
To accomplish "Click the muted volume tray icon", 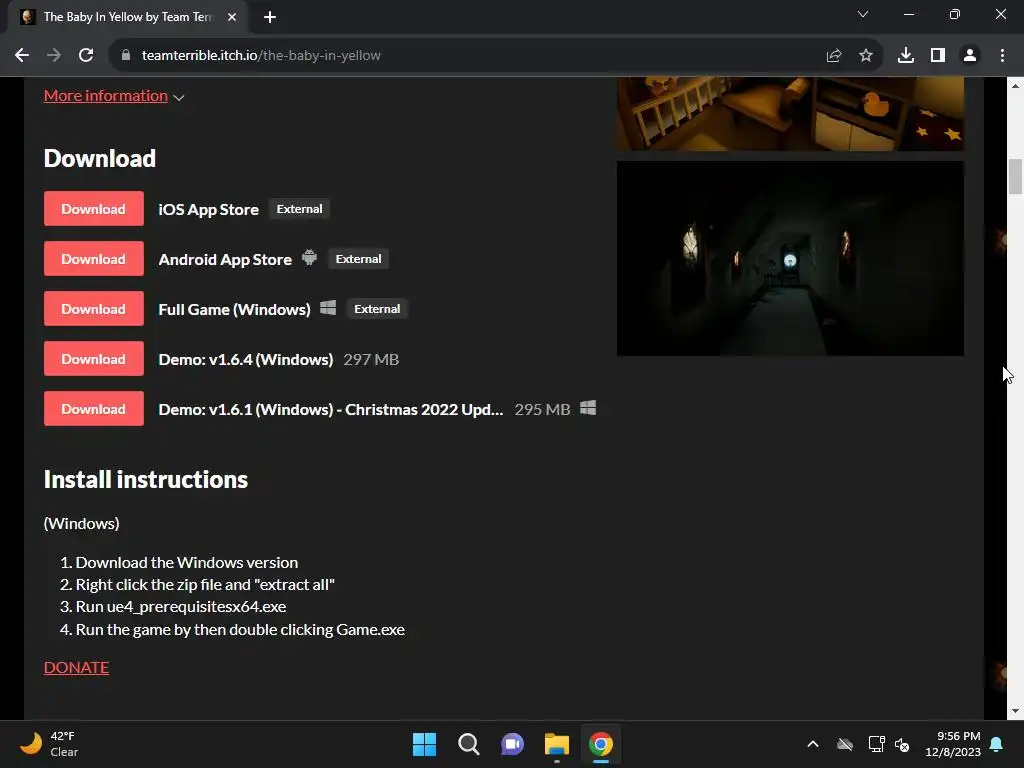I will 902,744.
